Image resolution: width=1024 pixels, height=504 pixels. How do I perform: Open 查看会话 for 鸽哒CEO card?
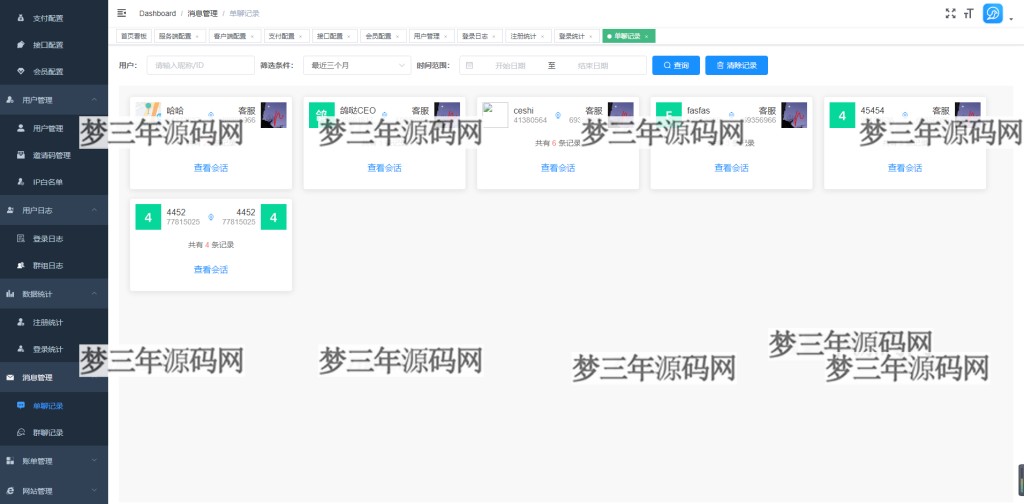(x=385, y=168)
